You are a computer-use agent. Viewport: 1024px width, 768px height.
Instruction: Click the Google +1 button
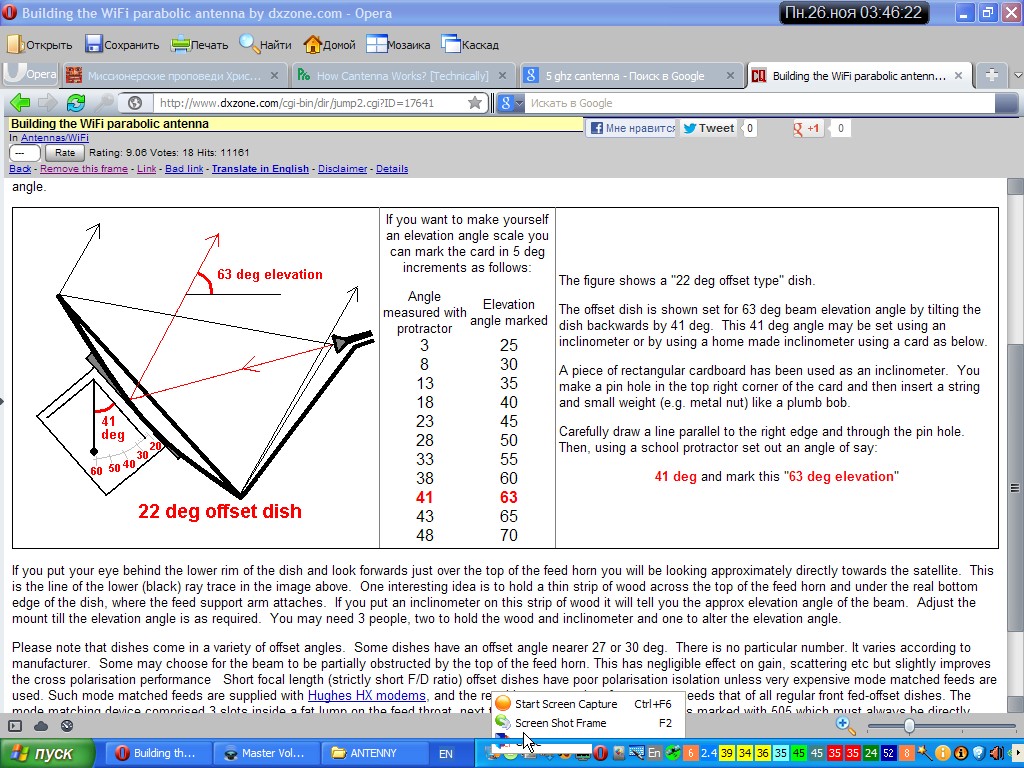[x=807, y=128]
